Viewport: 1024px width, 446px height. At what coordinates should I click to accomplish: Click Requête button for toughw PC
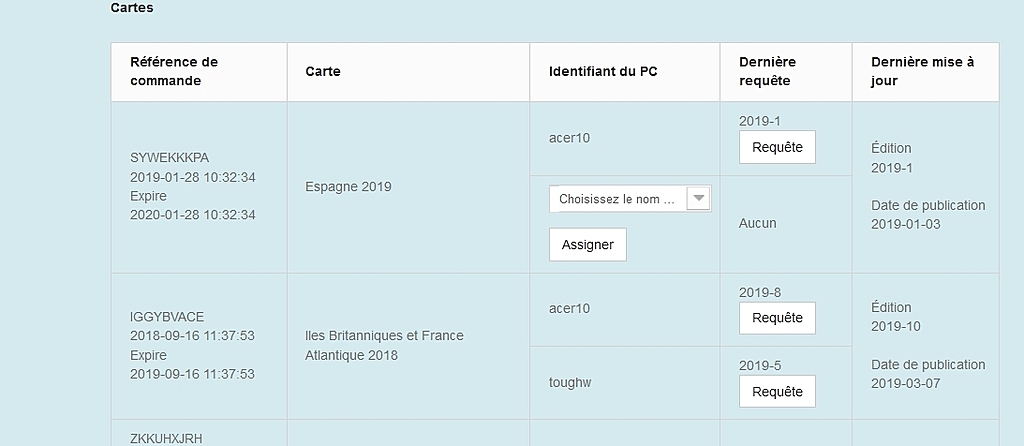point(777,391)
